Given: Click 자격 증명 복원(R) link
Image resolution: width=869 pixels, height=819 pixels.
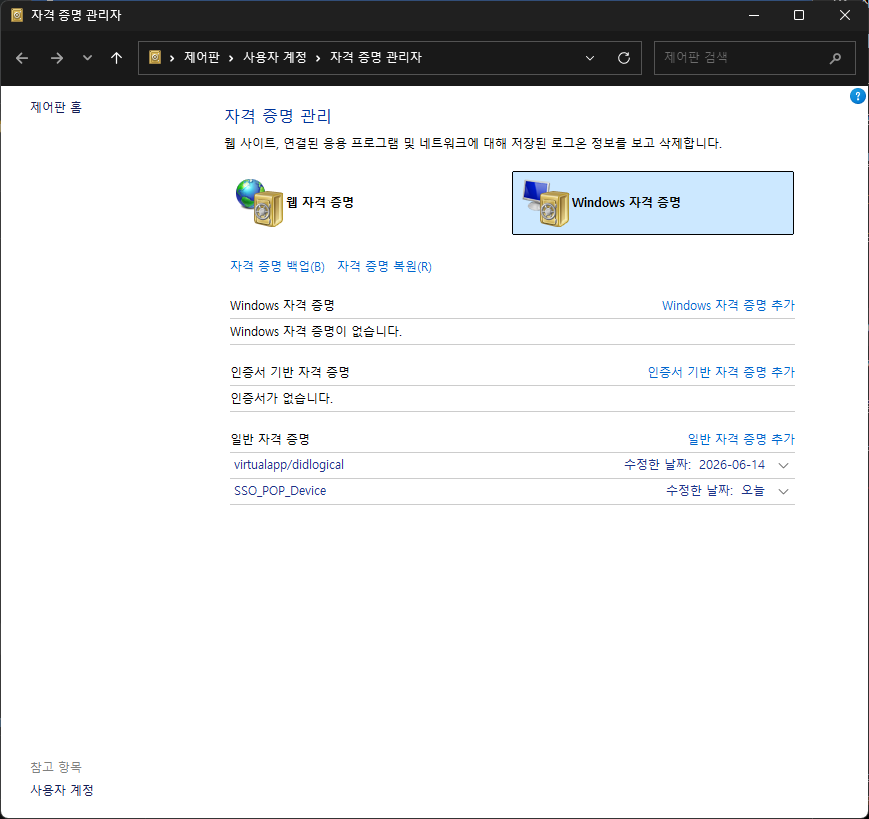Looking at the screenshot, I should pos(384,267).
